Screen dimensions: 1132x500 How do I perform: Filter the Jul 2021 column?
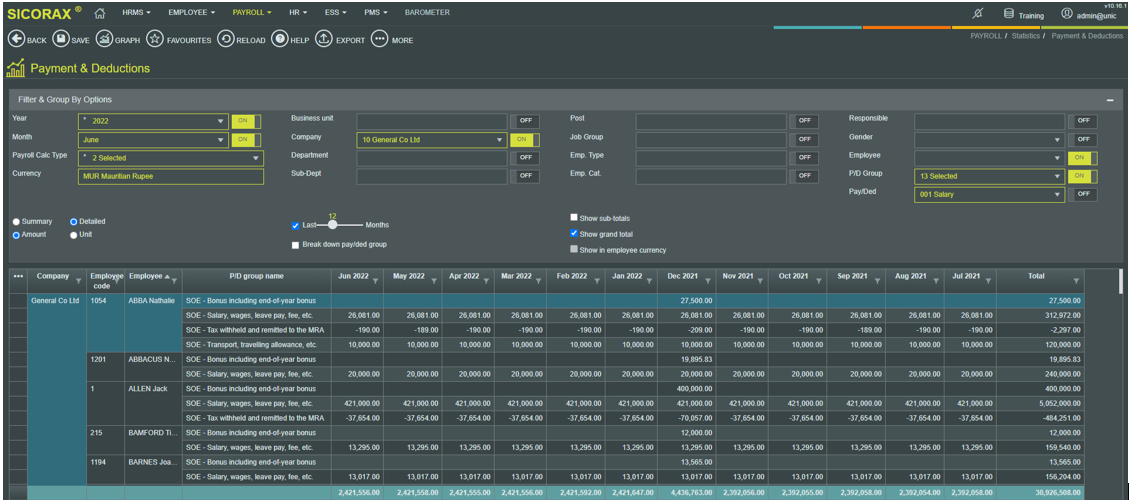coord(988,281)
